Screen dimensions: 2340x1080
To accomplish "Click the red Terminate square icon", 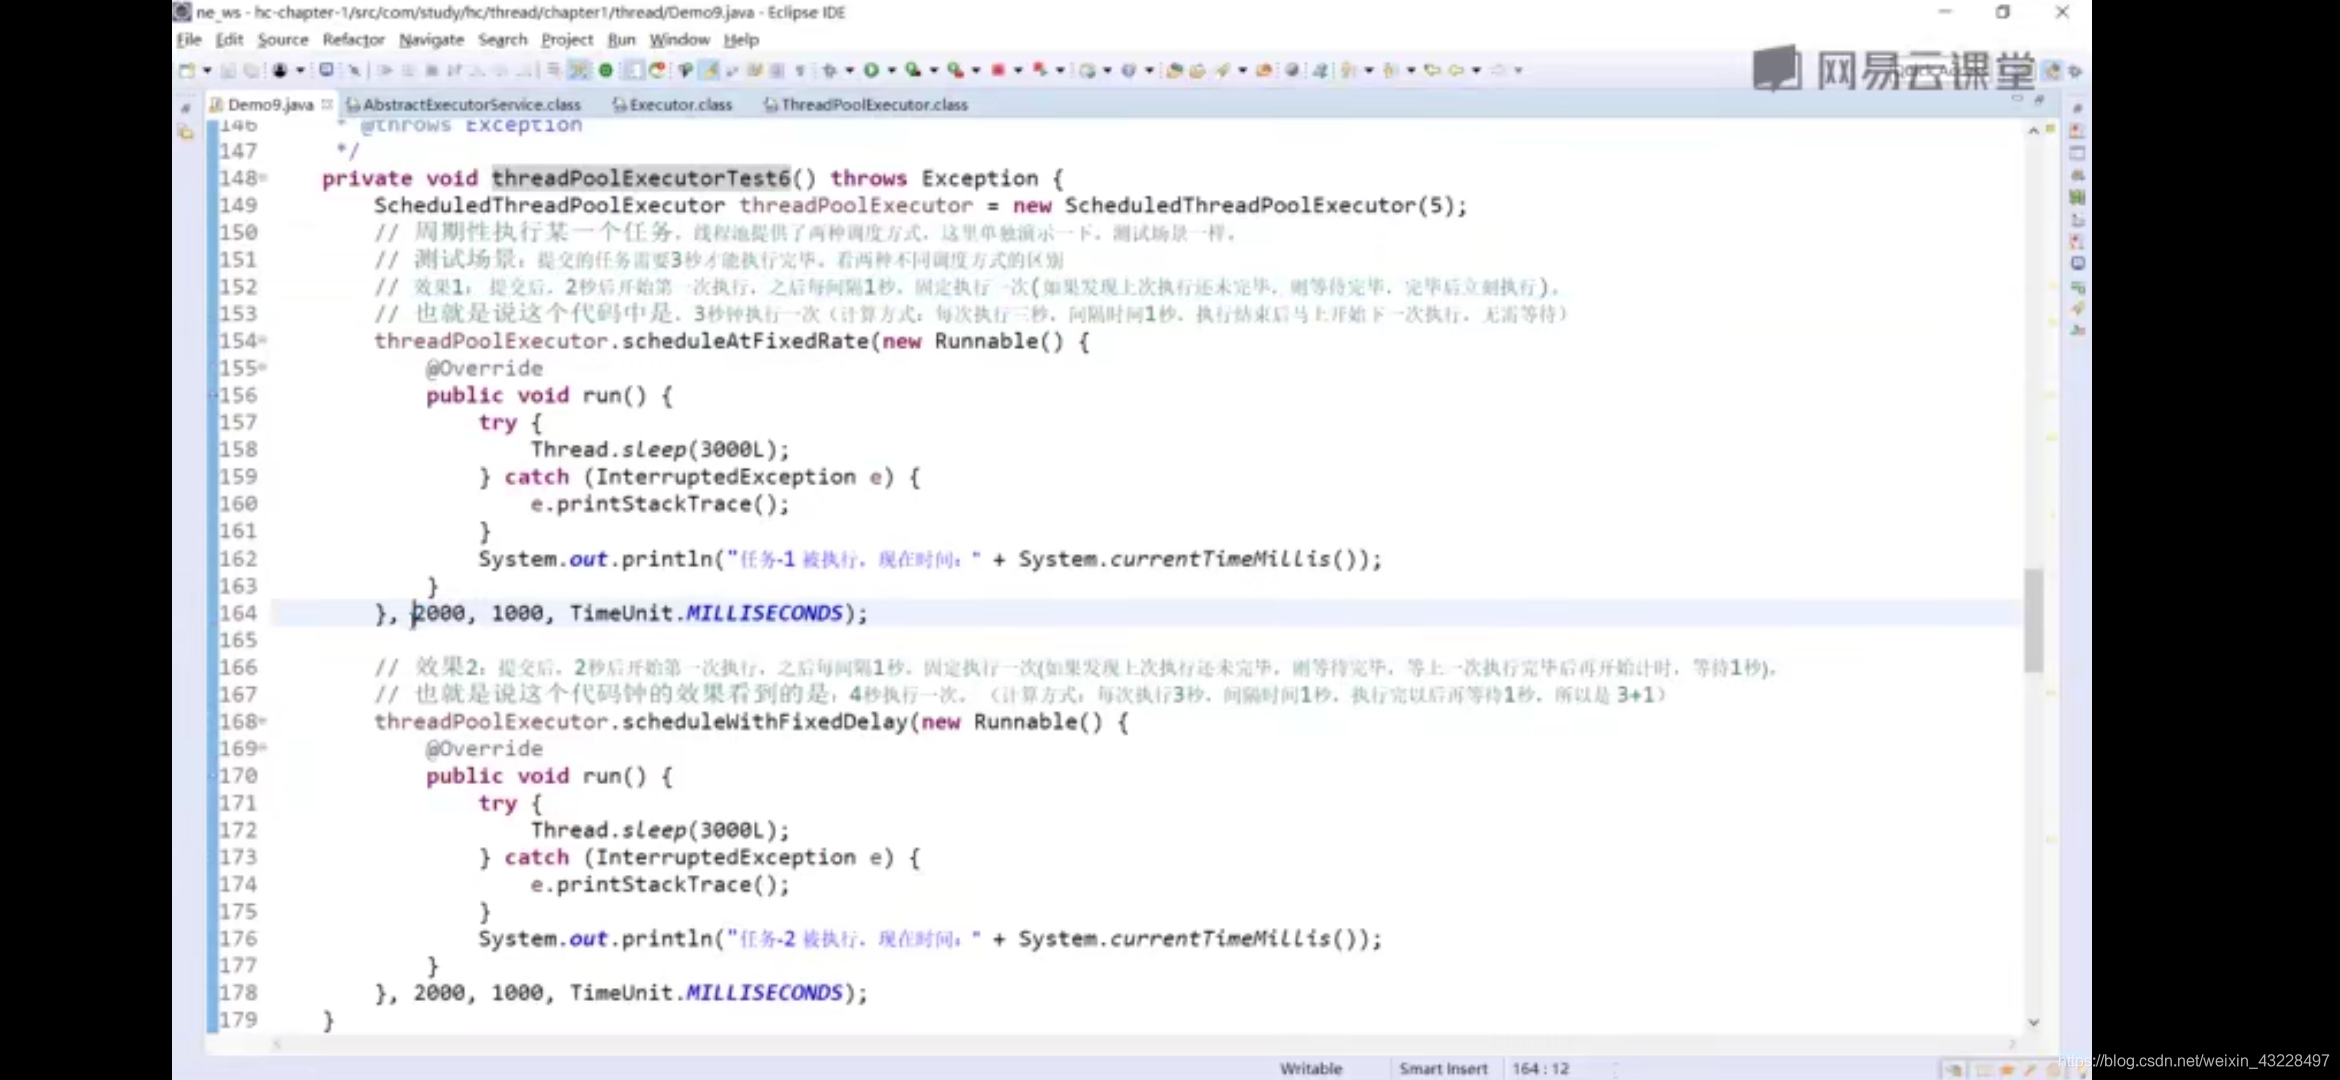I will 997,70.
